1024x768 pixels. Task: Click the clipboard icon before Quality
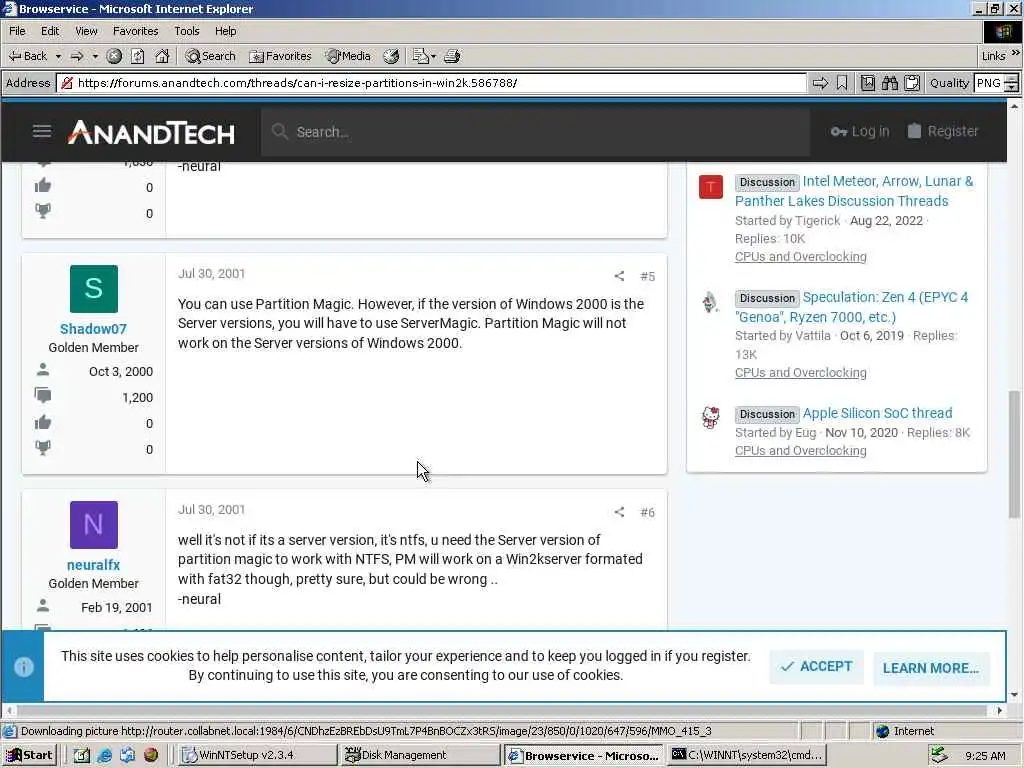[912, 83]
